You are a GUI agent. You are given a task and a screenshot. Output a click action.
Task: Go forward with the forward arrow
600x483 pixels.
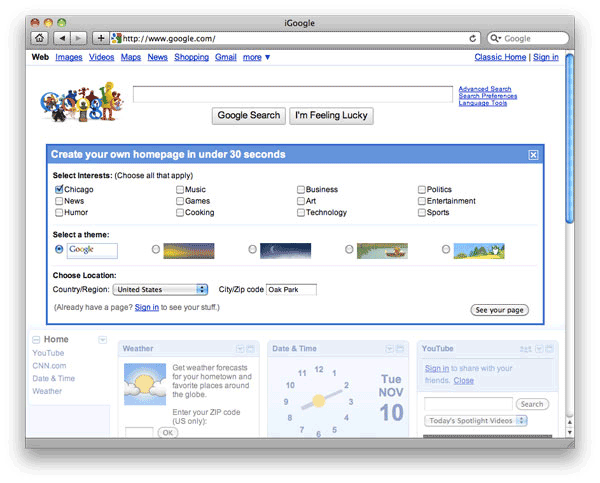(78, 38)
